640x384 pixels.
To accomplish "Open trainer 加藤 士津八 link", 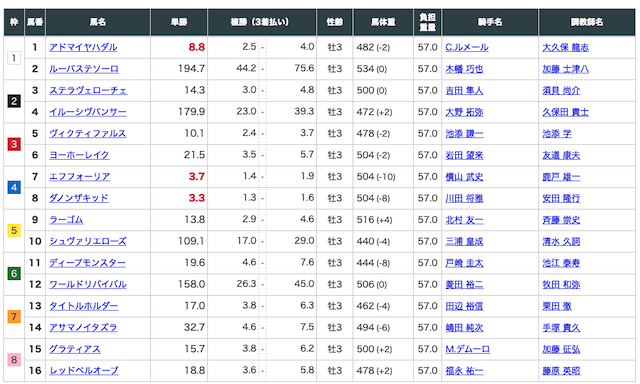I will coord(565,69).
